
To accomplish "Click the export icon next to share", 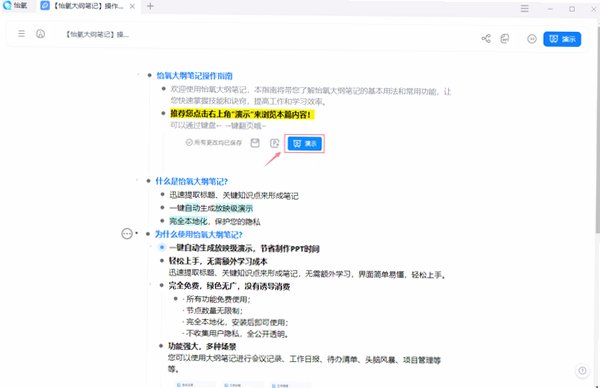I will coord(505,38).
